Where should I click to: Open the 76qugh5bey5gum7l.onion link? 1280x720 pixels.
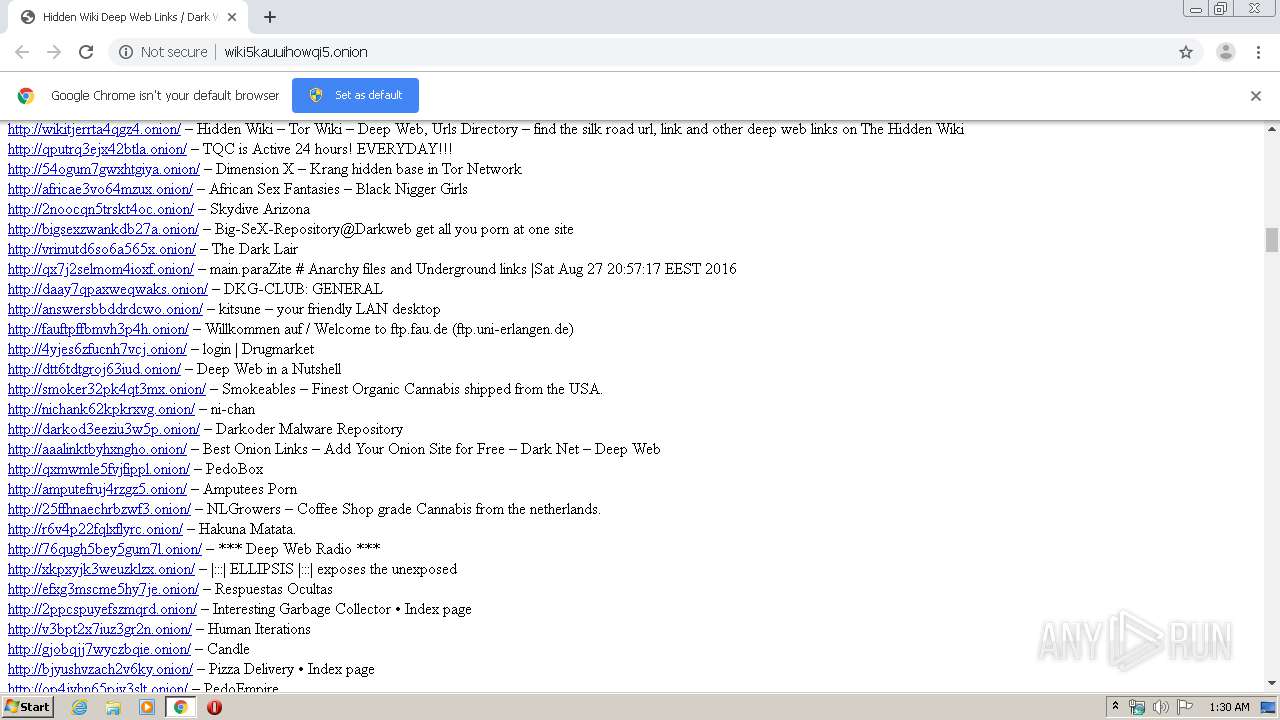click(105, 549)
